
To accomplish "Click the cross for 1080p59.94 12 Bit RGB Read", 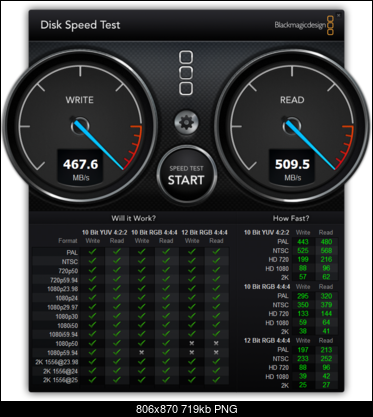I will tap(216, 352).
